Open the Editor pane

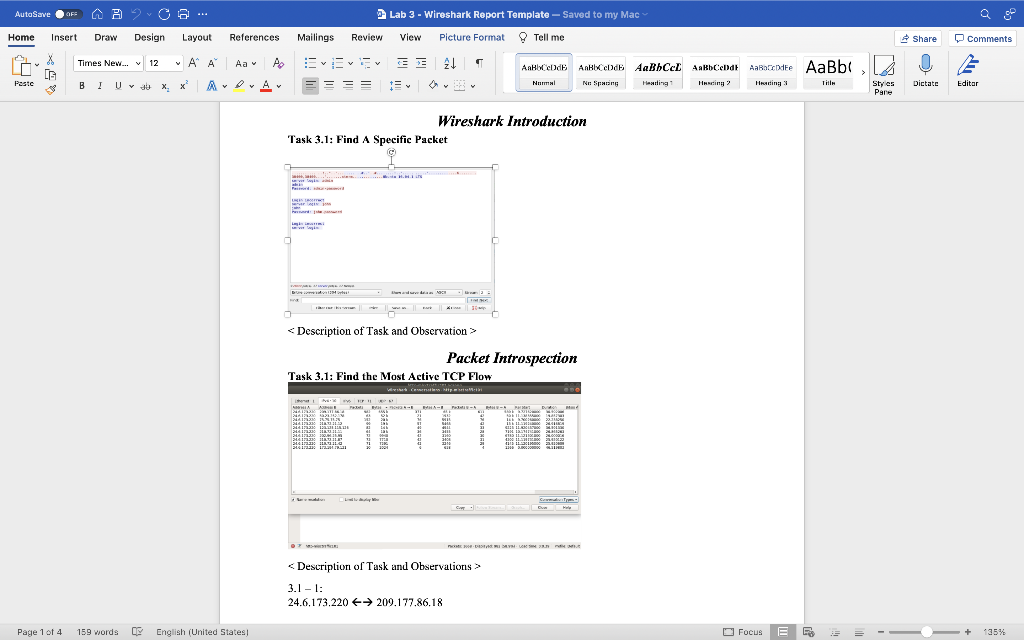click(966, 71)
